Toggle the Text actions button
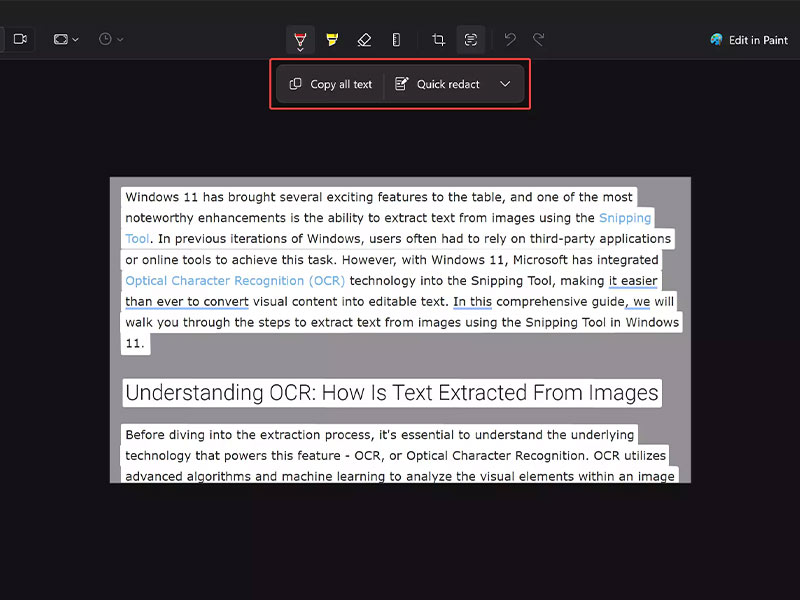Screen dimensions: 800x600 pyautogui.click(x=470, y=39)
